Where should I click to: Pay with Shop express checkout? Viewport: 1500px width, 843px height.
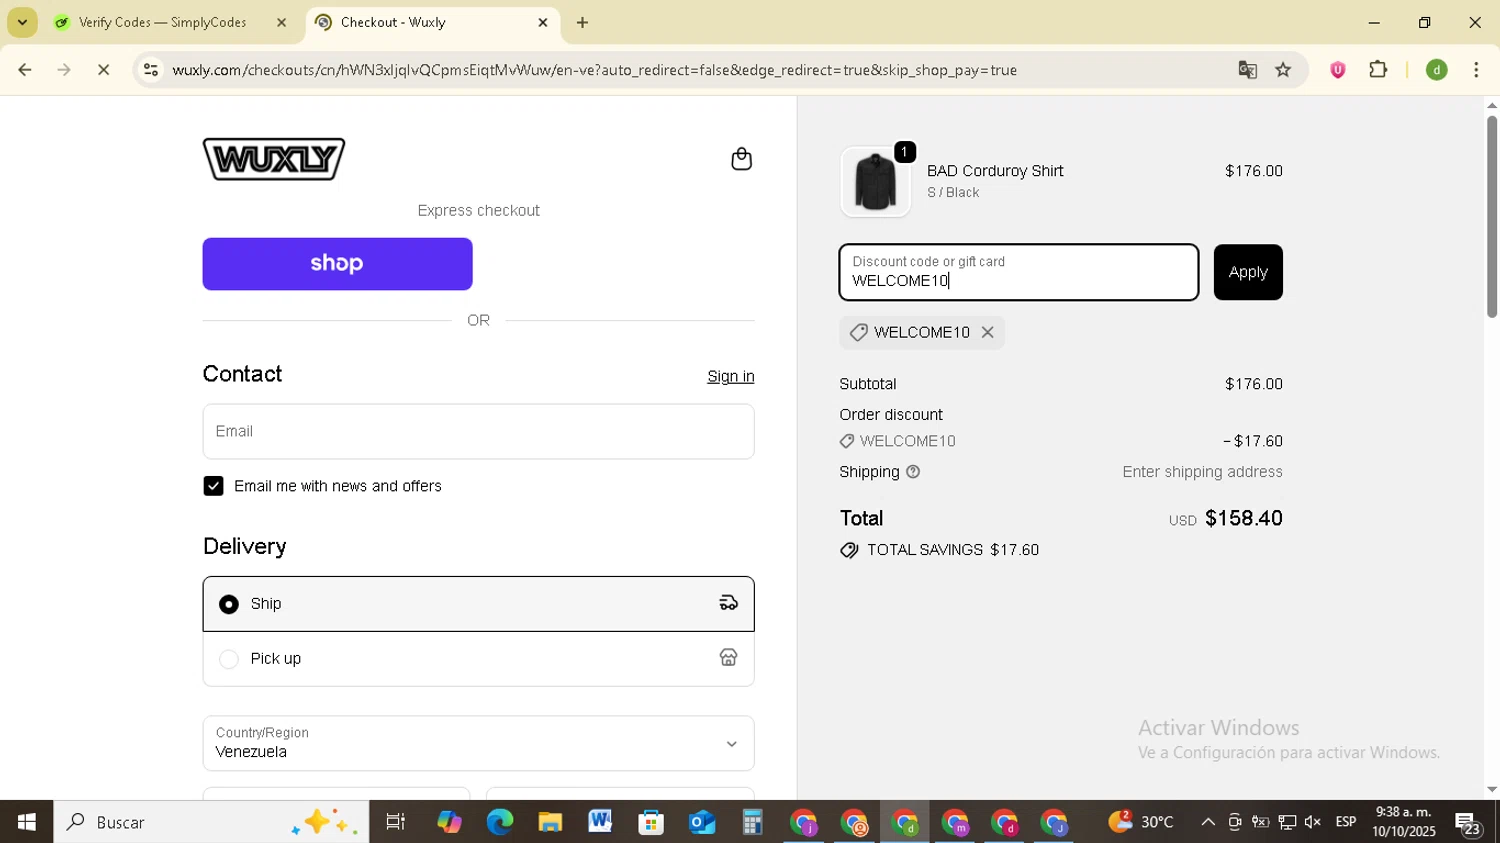coord(337,264)
